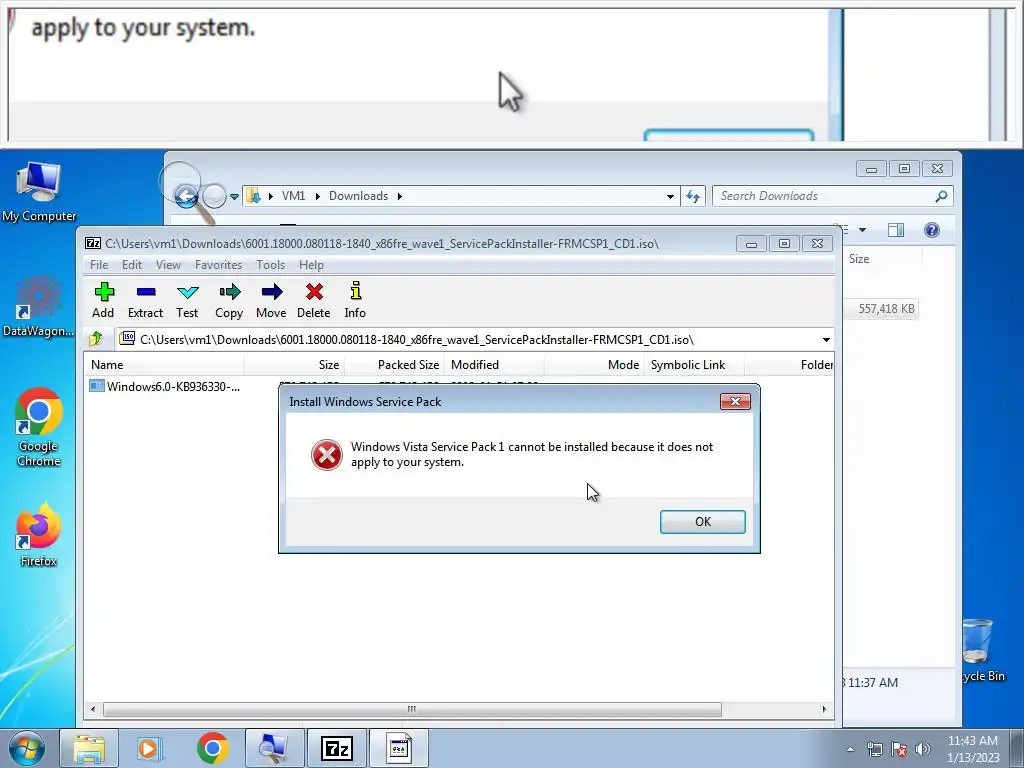Run Test from the 7-Zip toolbar
The image size is (1024, 768).
[x=187, y=300]
